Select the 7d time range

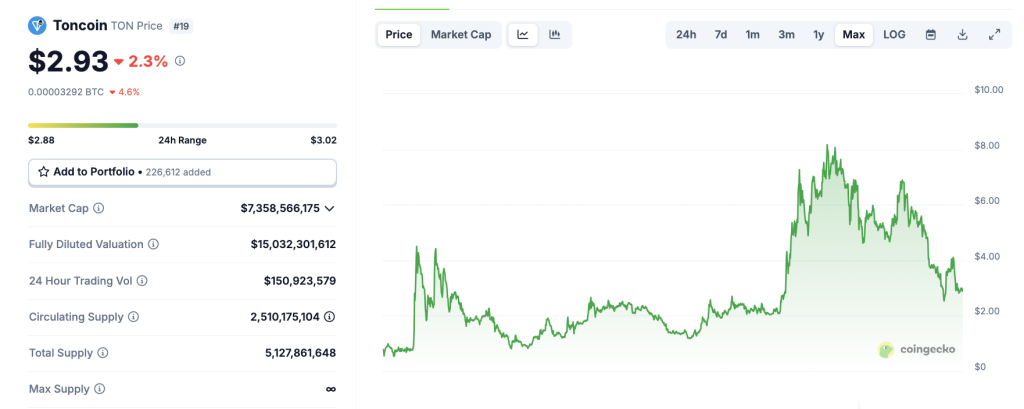click(x=720, y=35)
